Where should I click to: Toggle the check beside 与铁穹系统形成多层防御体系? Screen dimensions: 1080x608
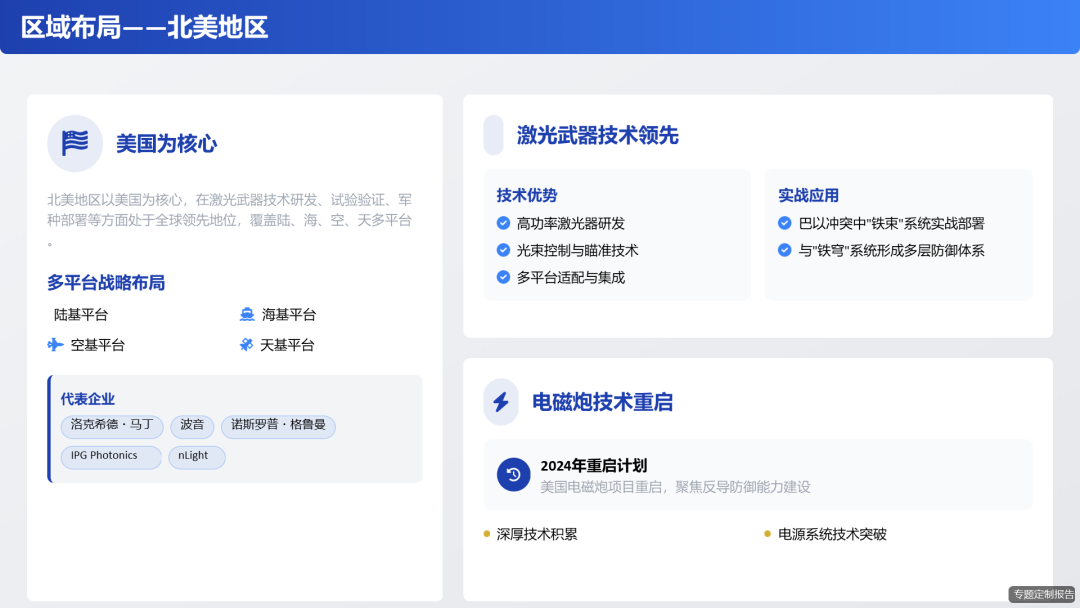point(784,250)
